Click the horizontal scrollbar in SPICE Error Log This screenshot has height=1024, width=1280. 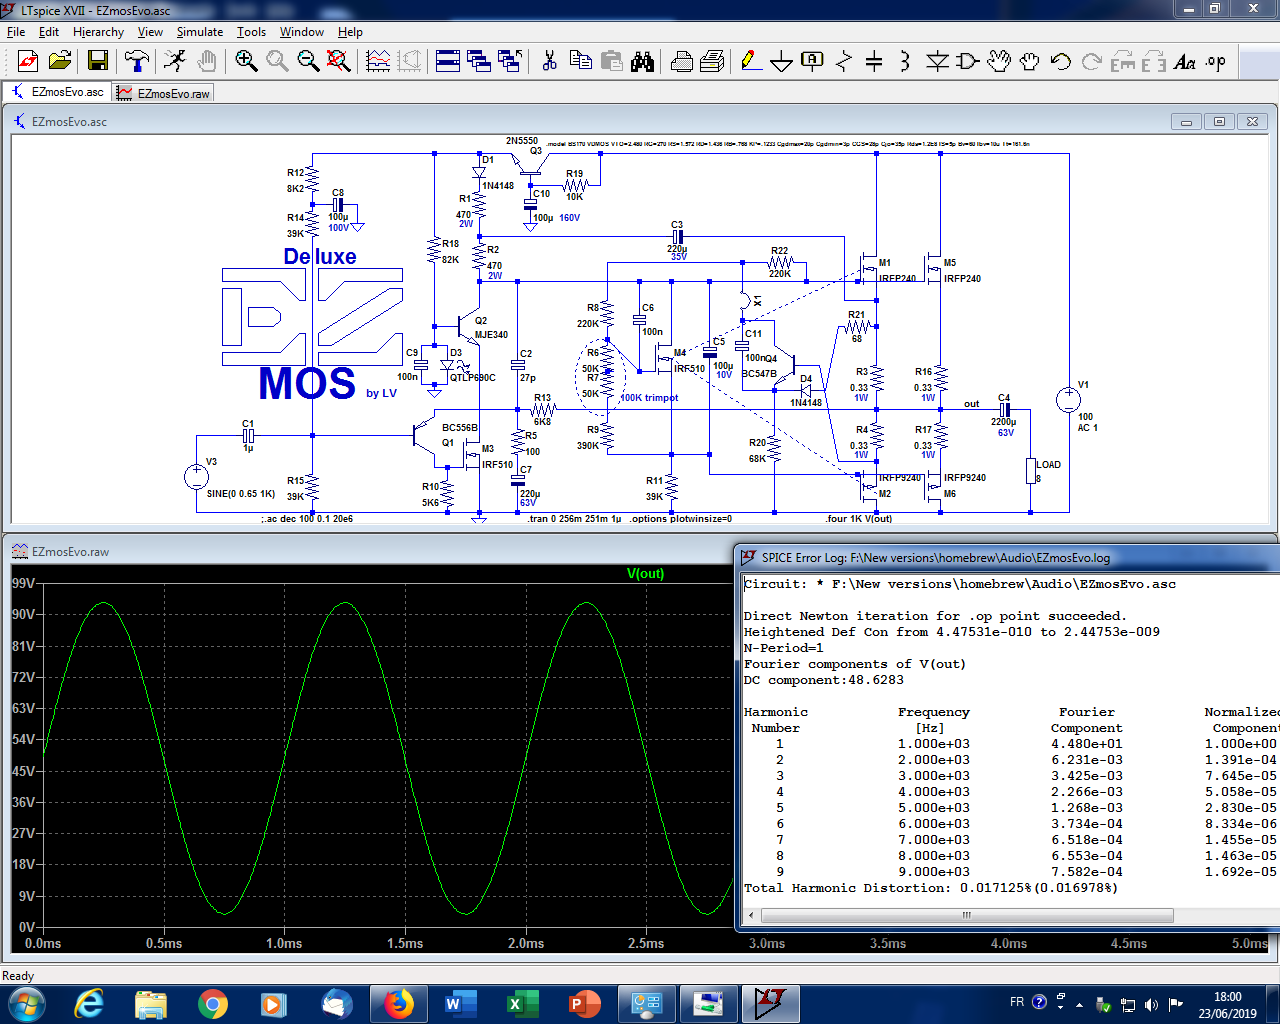(x=966, y=915)
